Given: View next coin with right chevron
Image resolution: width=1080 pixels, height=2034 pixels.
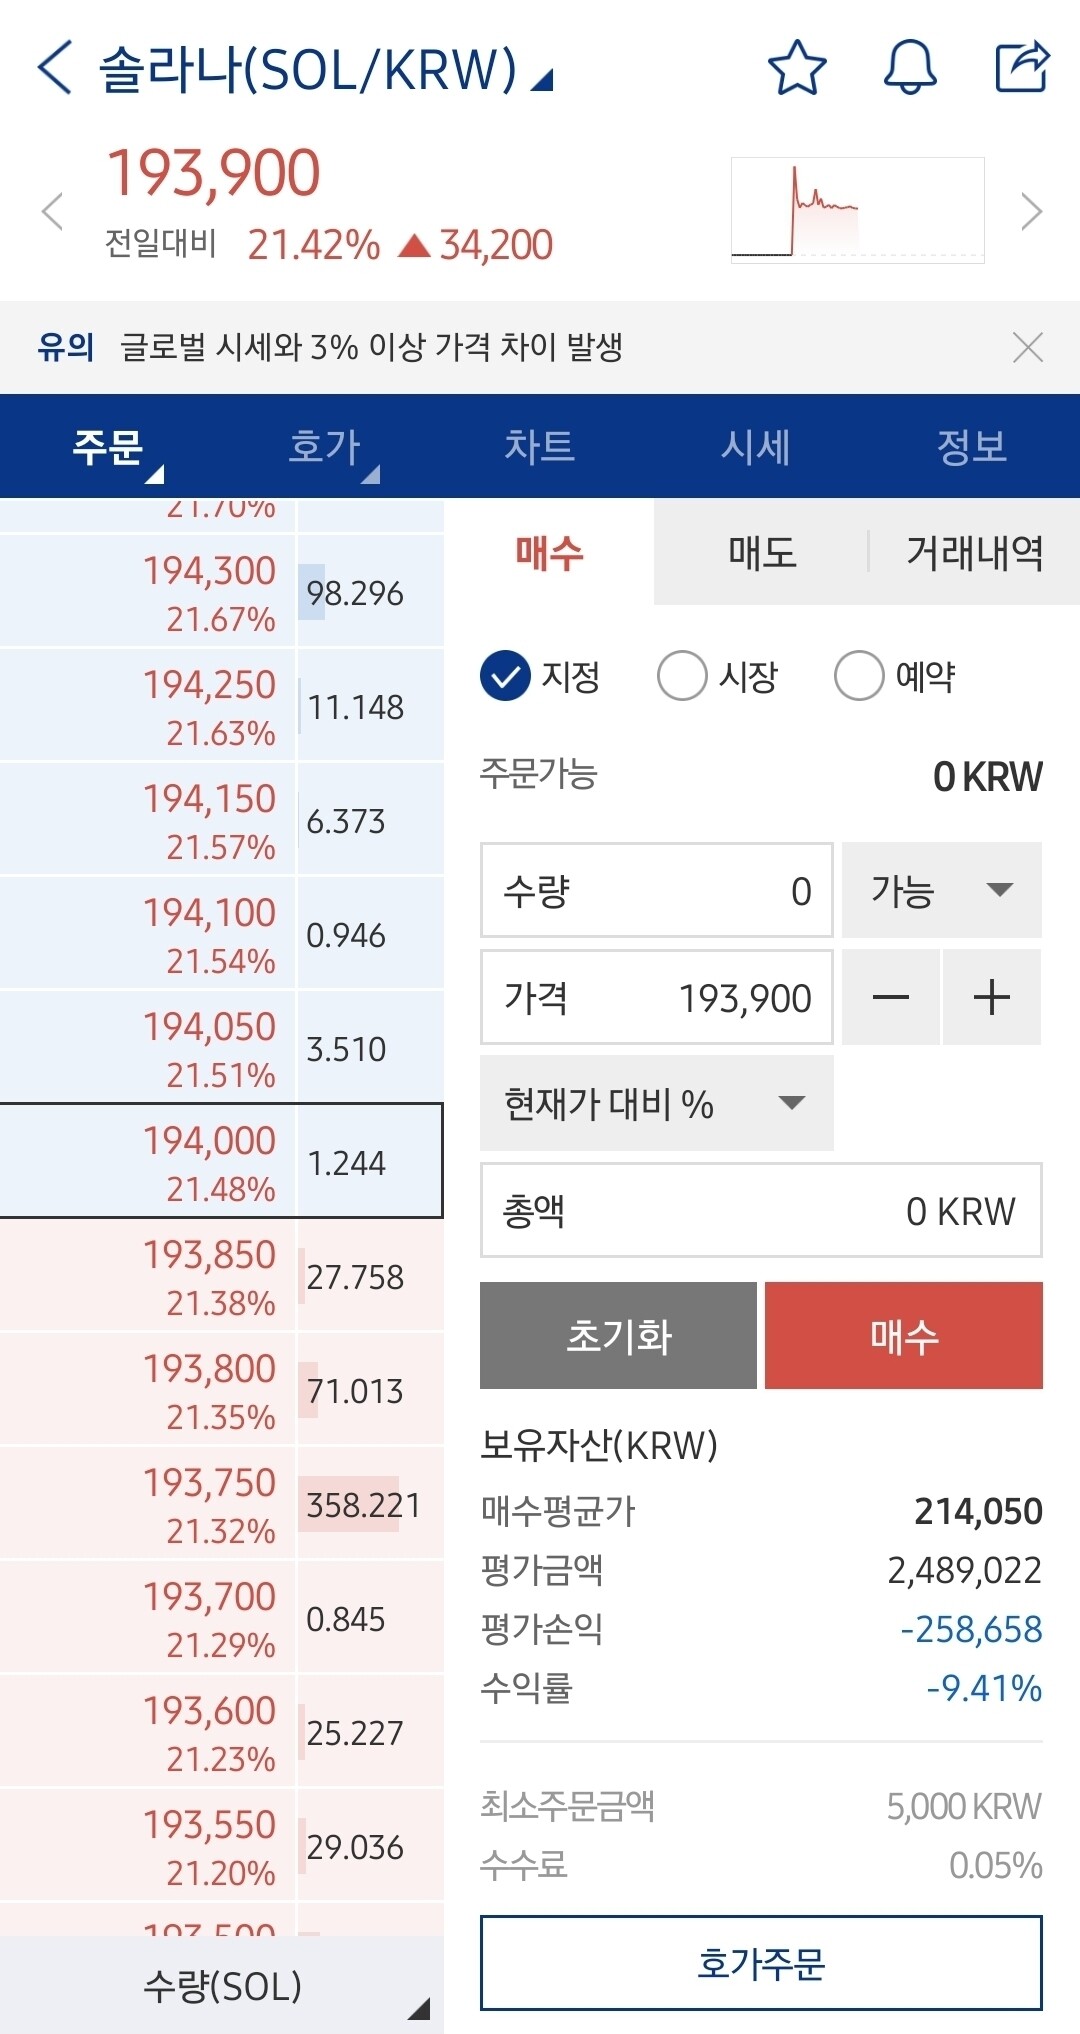Looking at the screenshot, I should 1032,210.
